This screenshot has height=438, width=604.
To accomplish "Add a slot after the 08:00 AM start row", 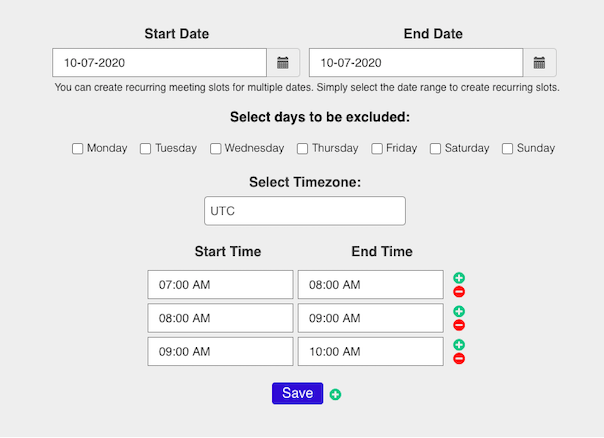I will coord(459,311).
